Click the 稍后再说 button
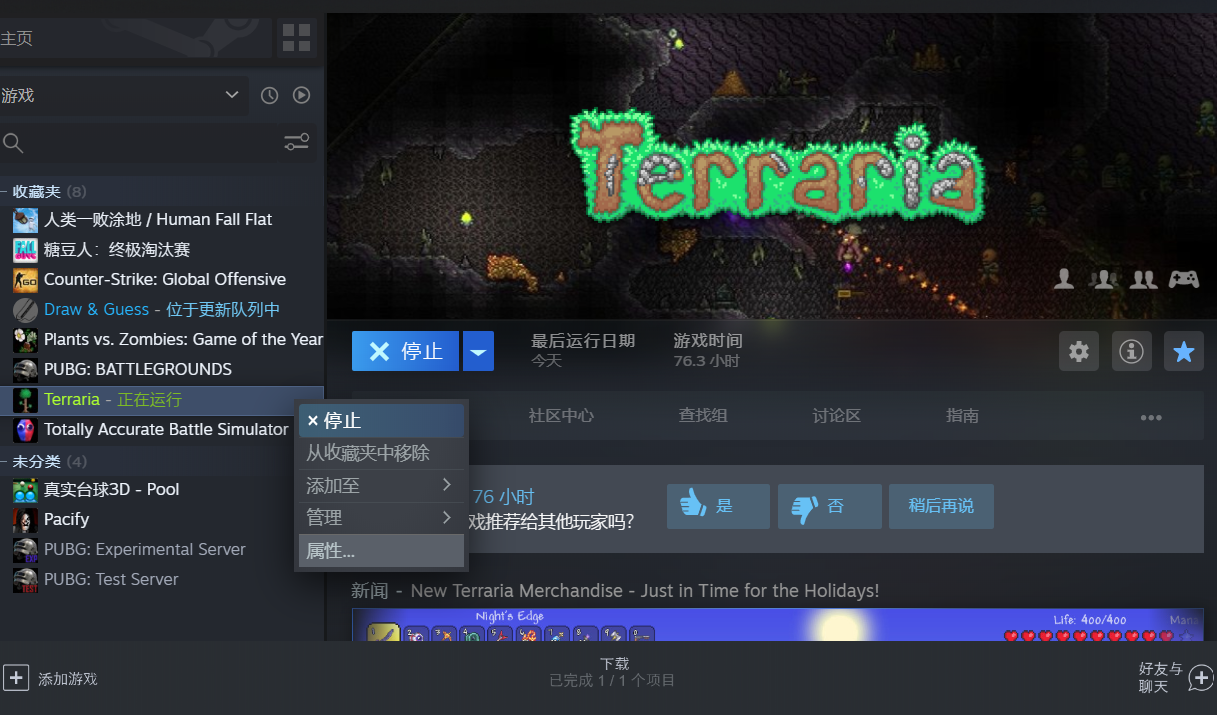The width and height of the screenshot is (1217, 715). tap(940, 506)
